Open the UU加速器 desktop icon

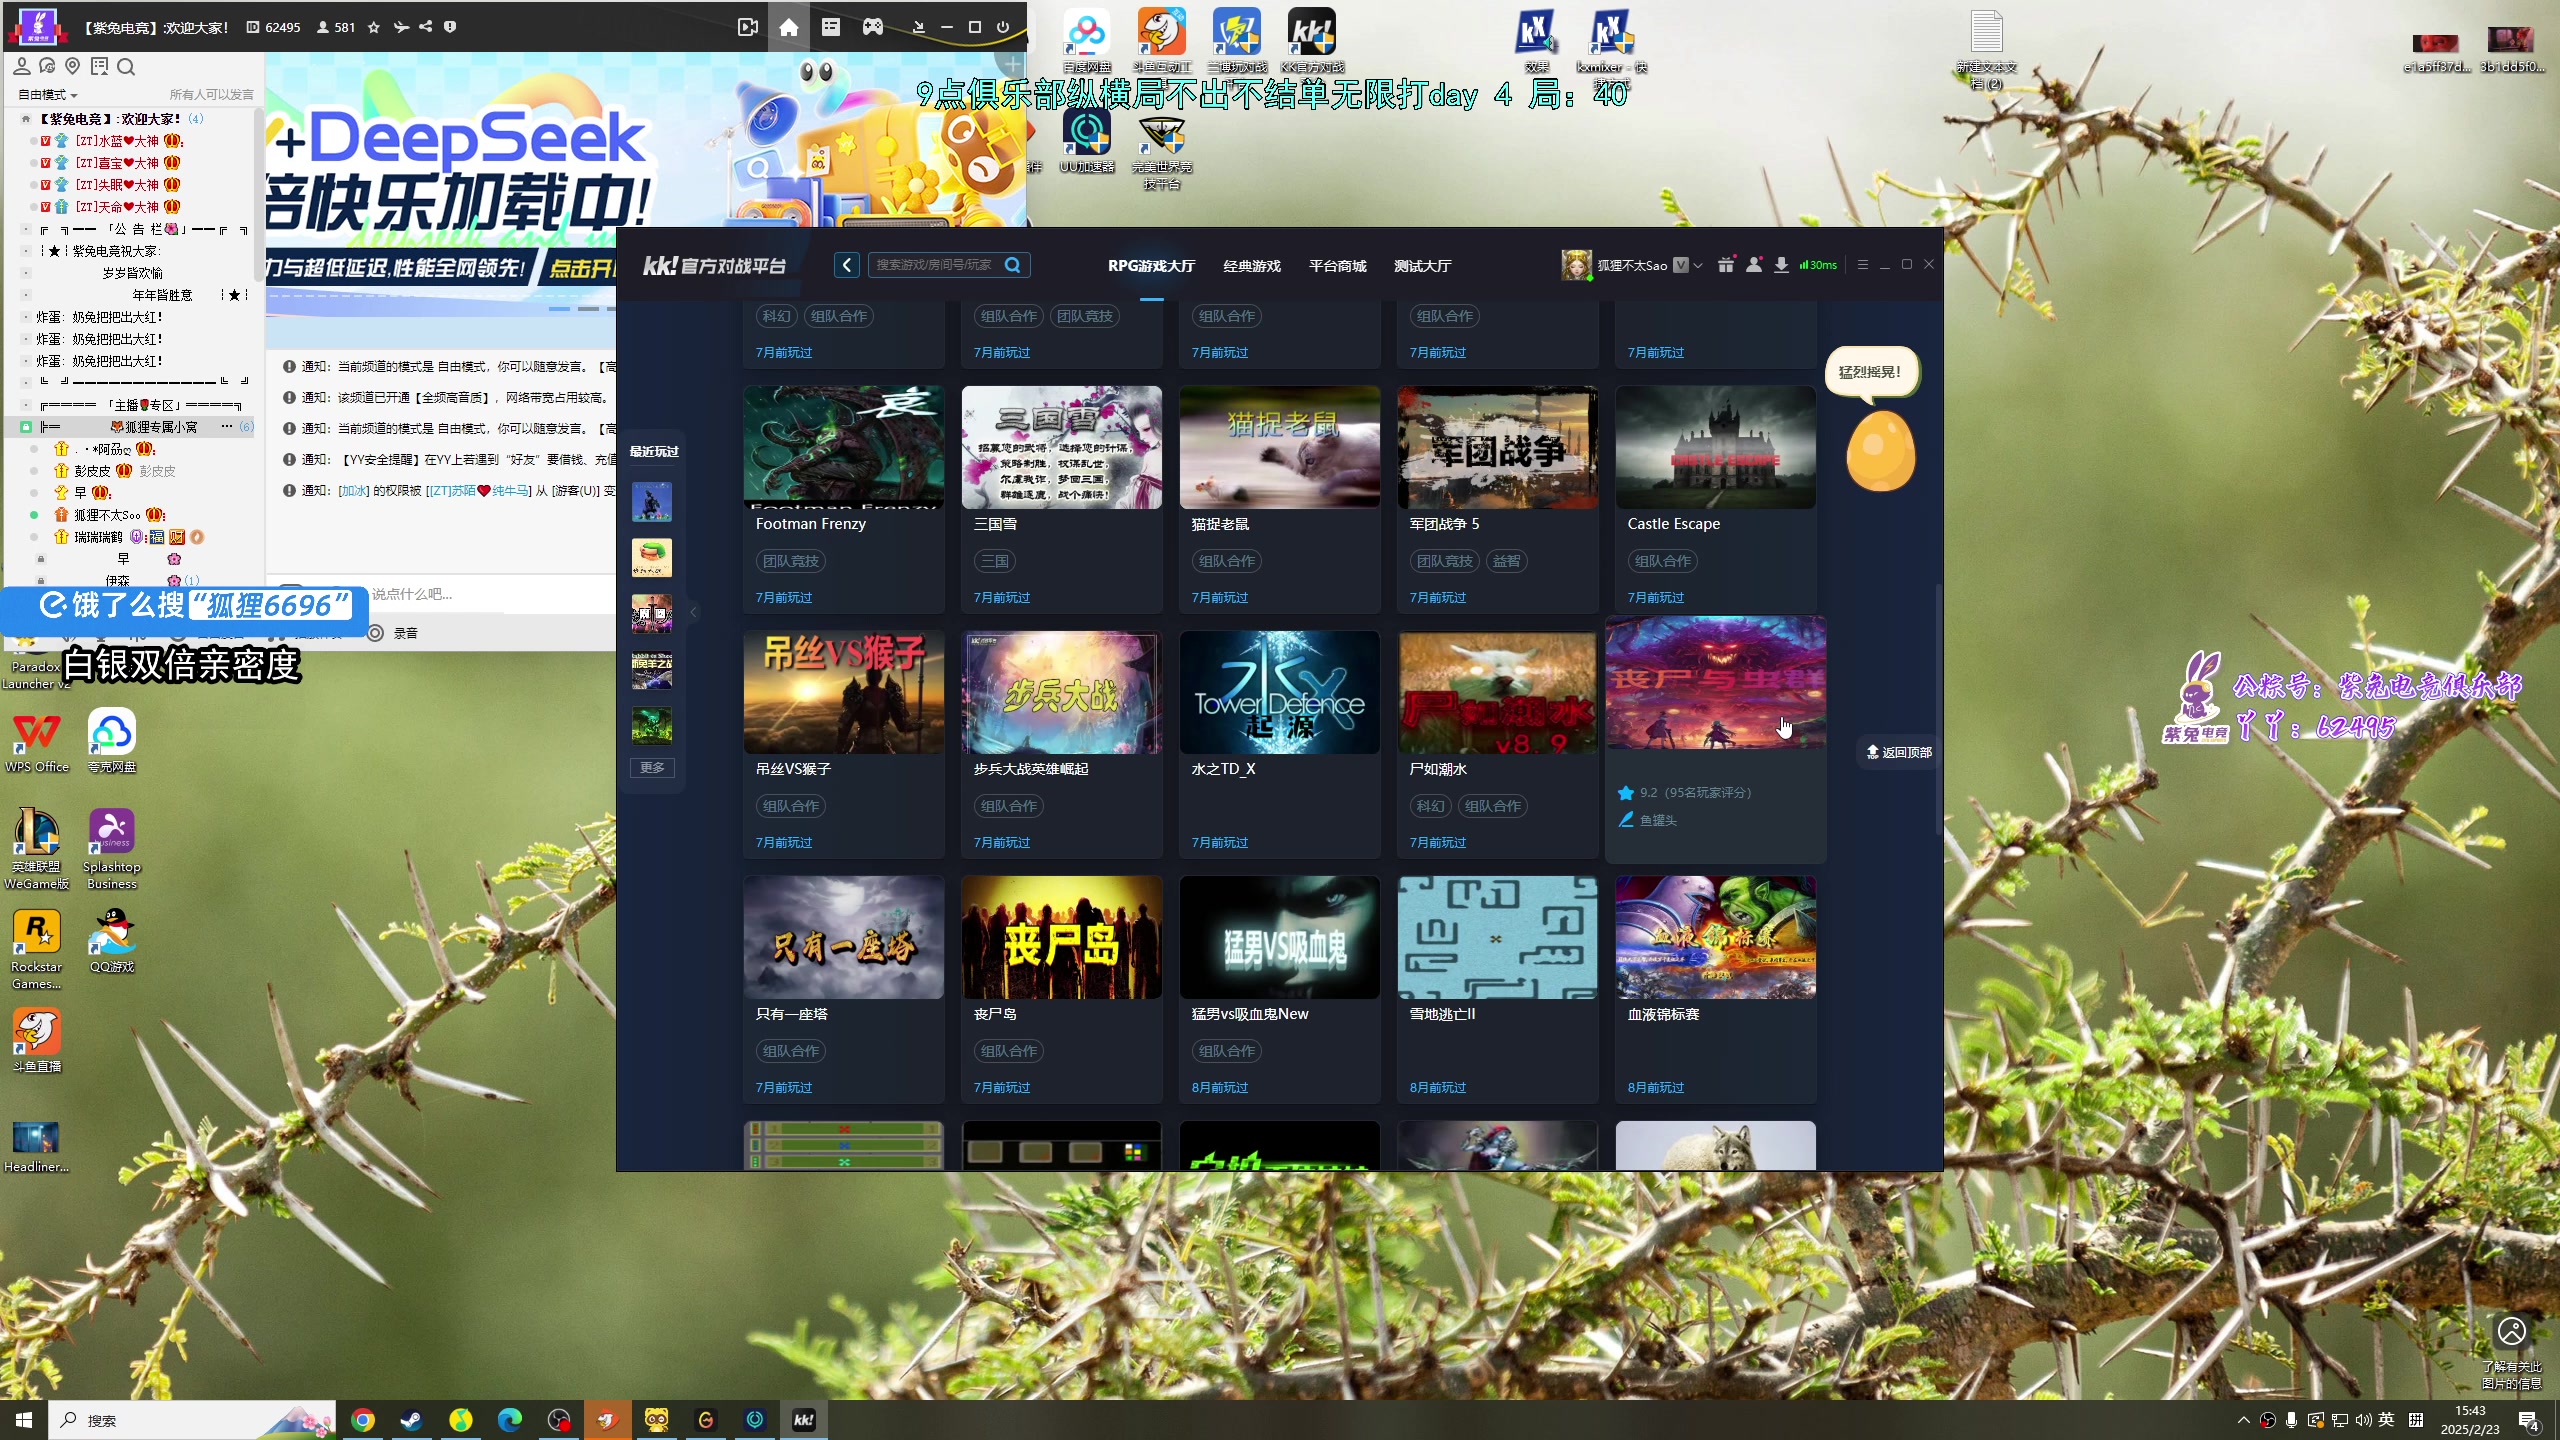point(1087,140)
